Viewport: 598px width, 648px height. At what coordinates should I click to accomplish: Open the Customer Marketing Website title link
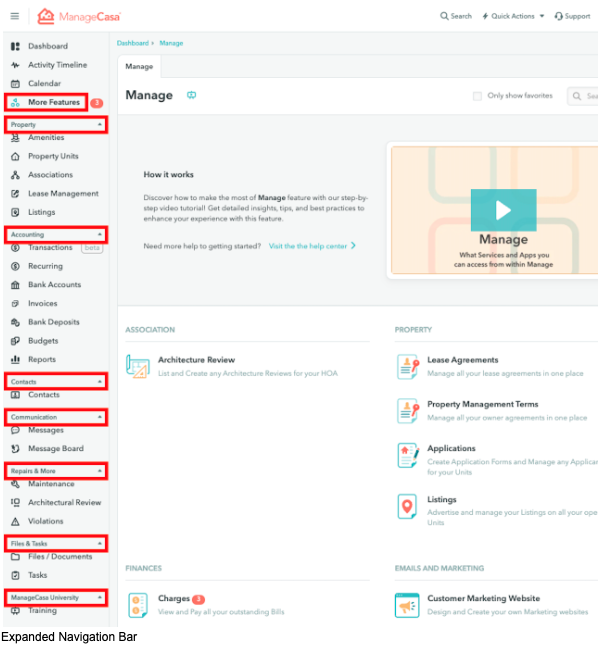[484, 598]
